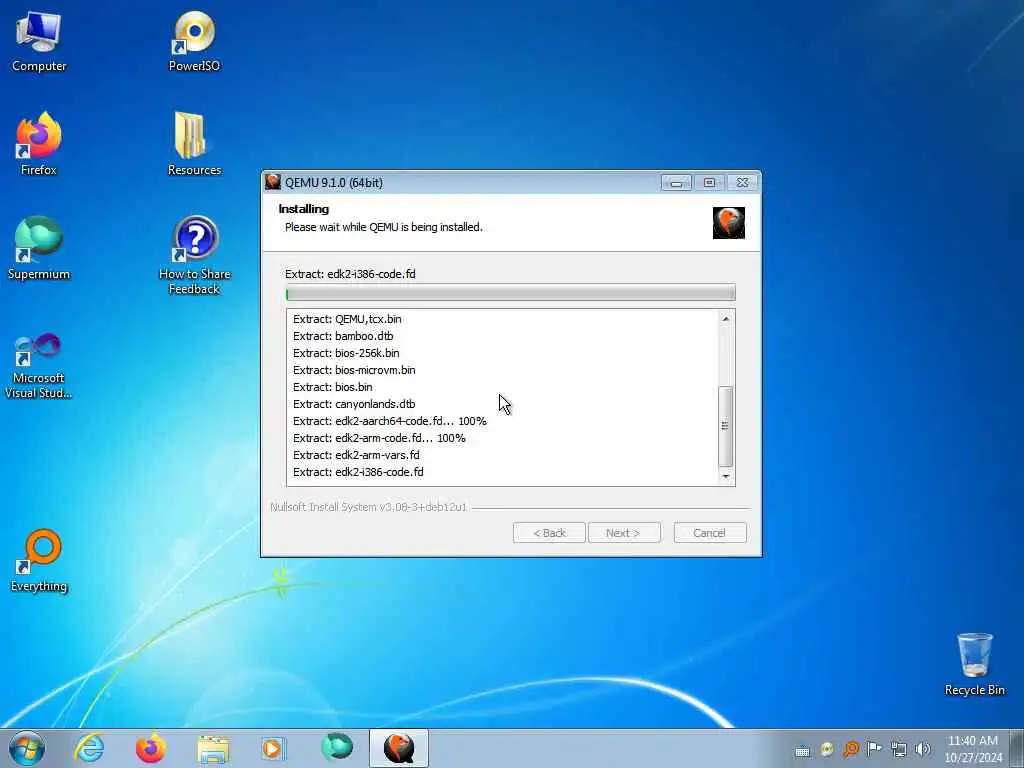
Task: Select the edk2-i386-code.fd line inside the log list
Action: coord(359,472)
